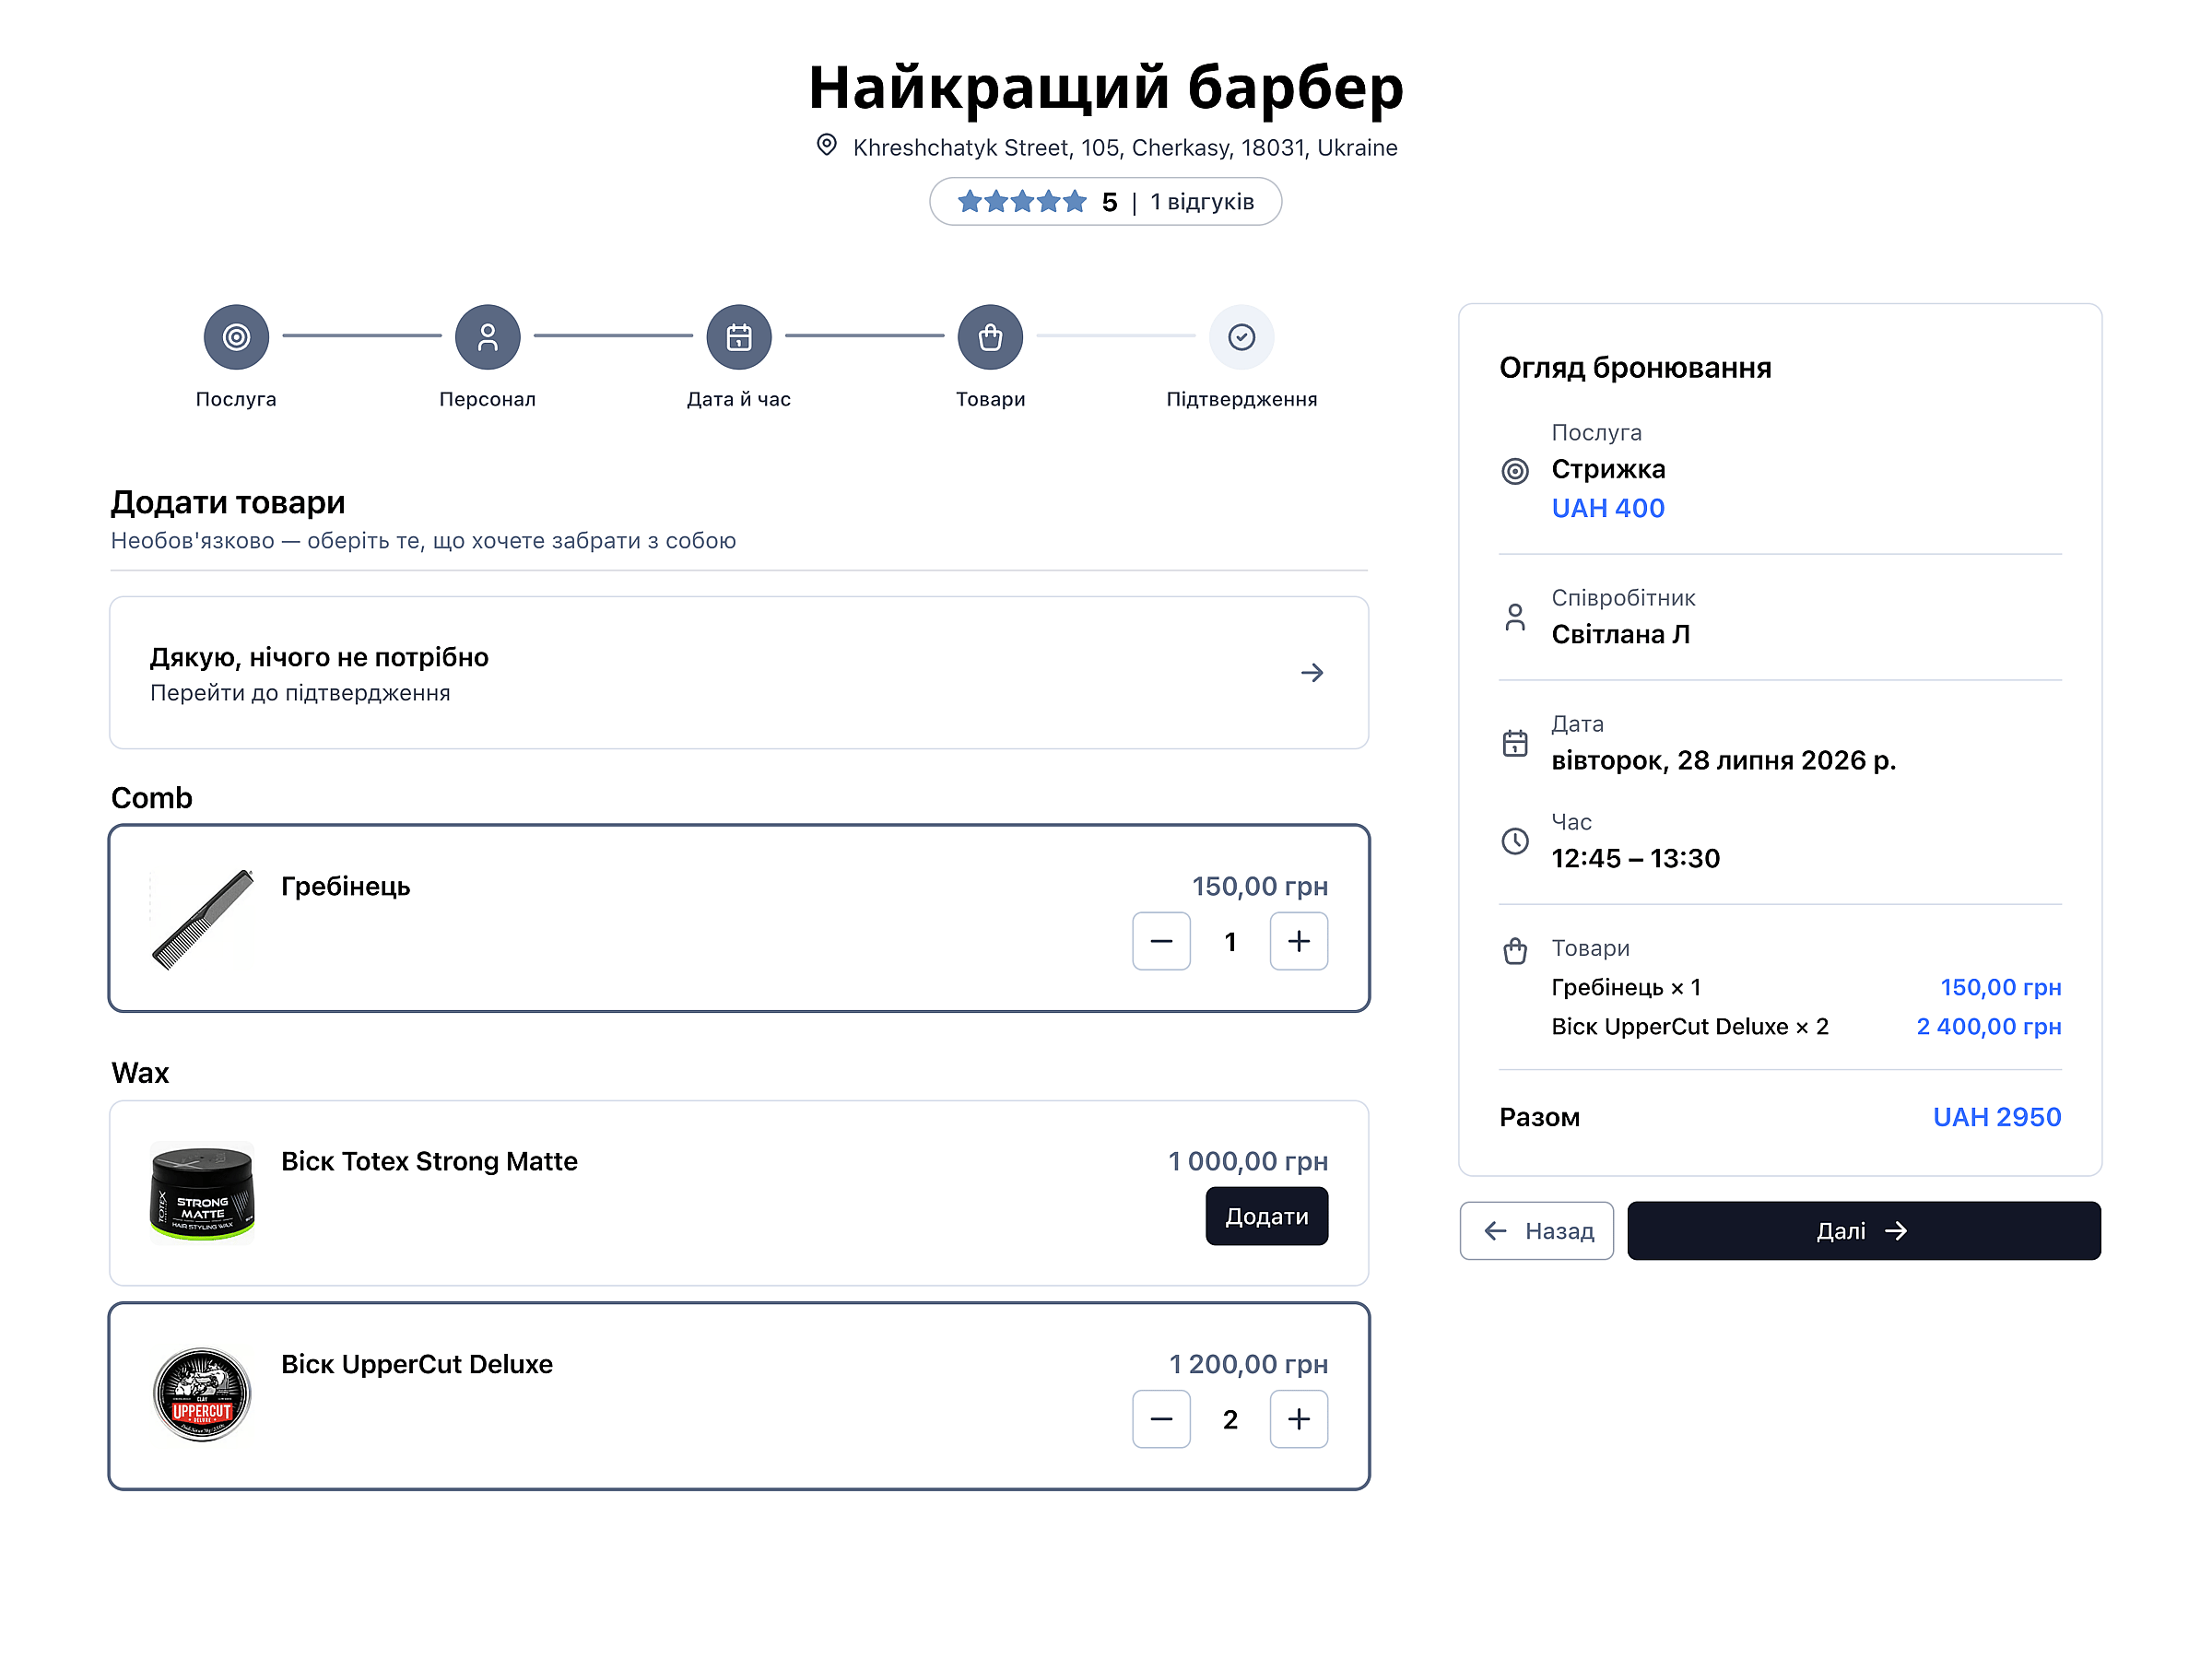The image size is (2212, 1658).
Task: Decrease Віск UpperCut Deluxe quantity
Action: point(1161,1419)
